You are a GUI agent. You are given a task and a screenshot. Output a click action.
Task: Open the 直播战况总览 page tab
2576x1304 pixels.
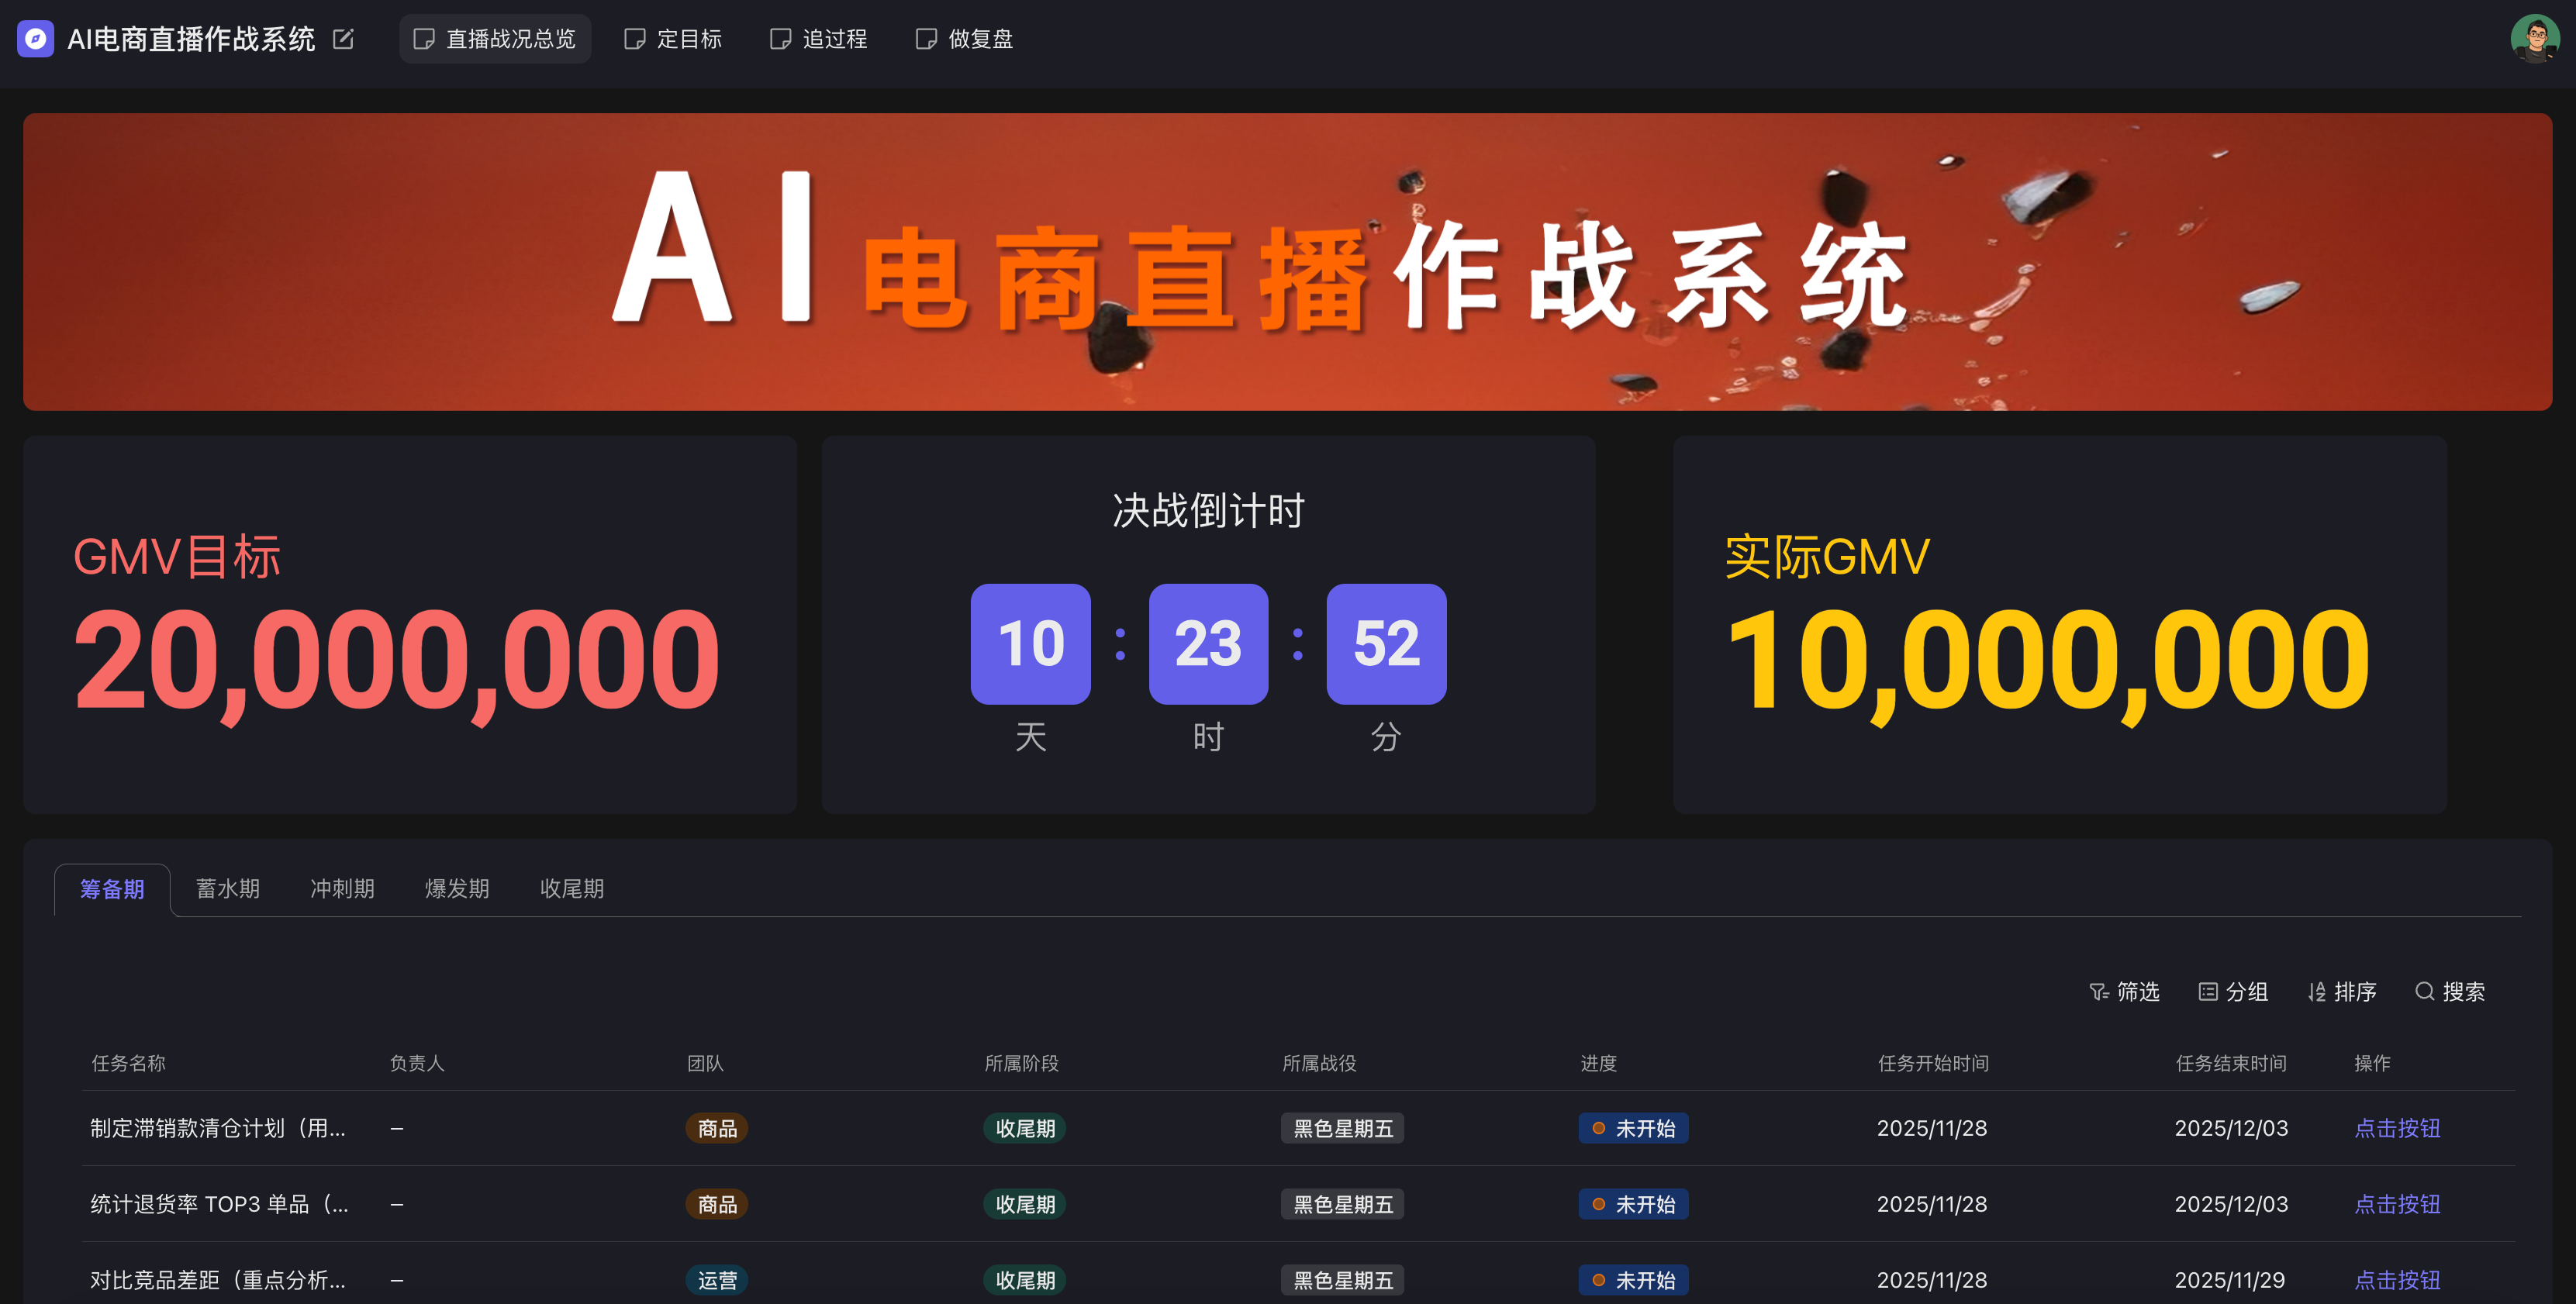coord(495,39)
